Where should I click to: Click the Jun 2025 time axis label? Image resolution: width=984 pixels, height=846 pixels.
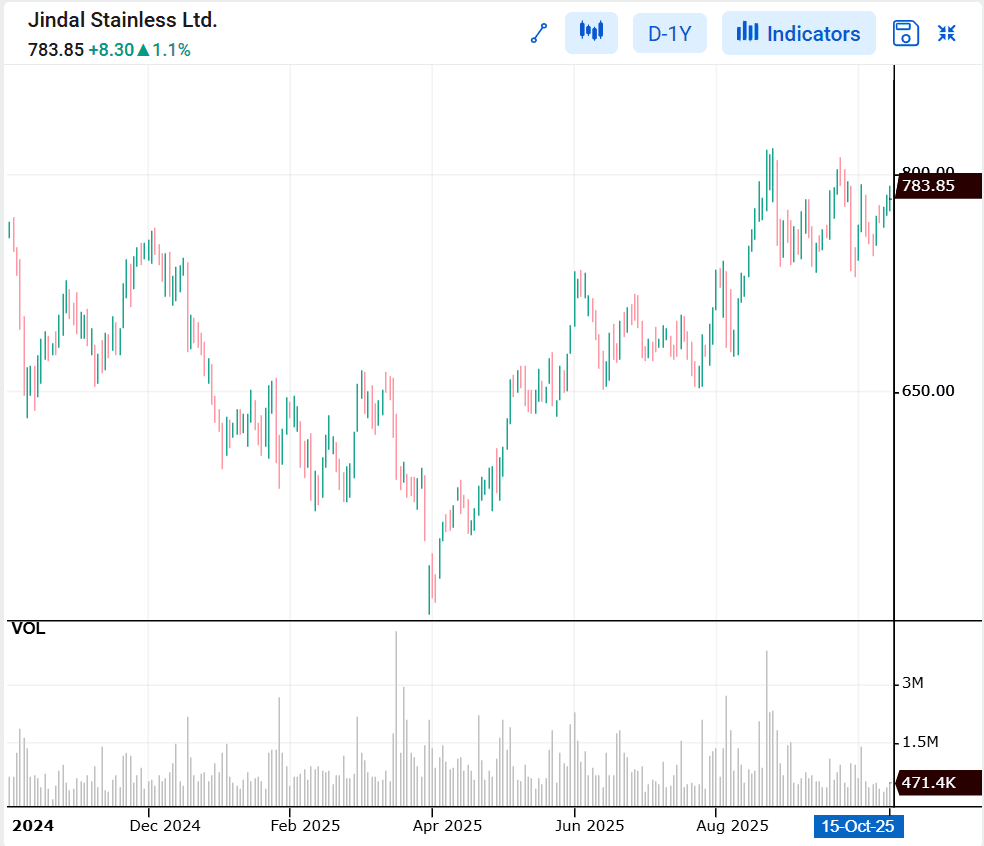[x=589, y=826]
